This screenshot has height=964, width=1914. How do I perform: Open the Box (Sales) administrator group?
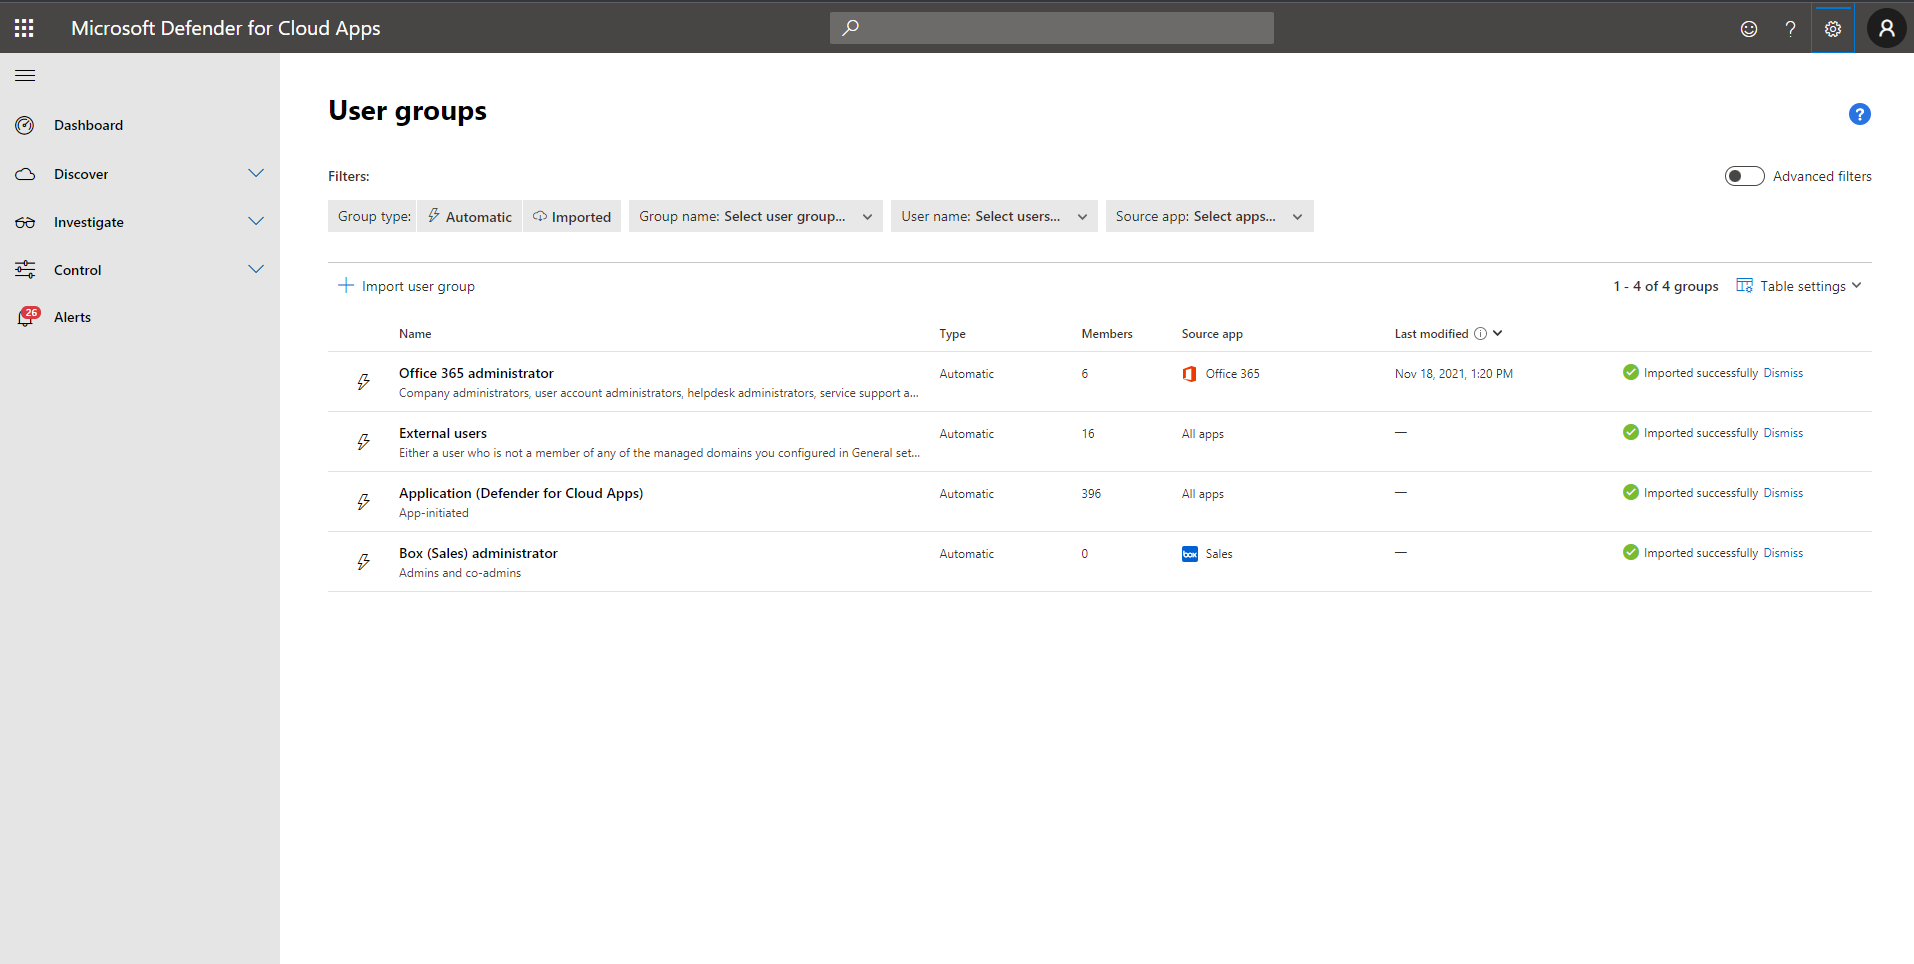coord(478,553)
